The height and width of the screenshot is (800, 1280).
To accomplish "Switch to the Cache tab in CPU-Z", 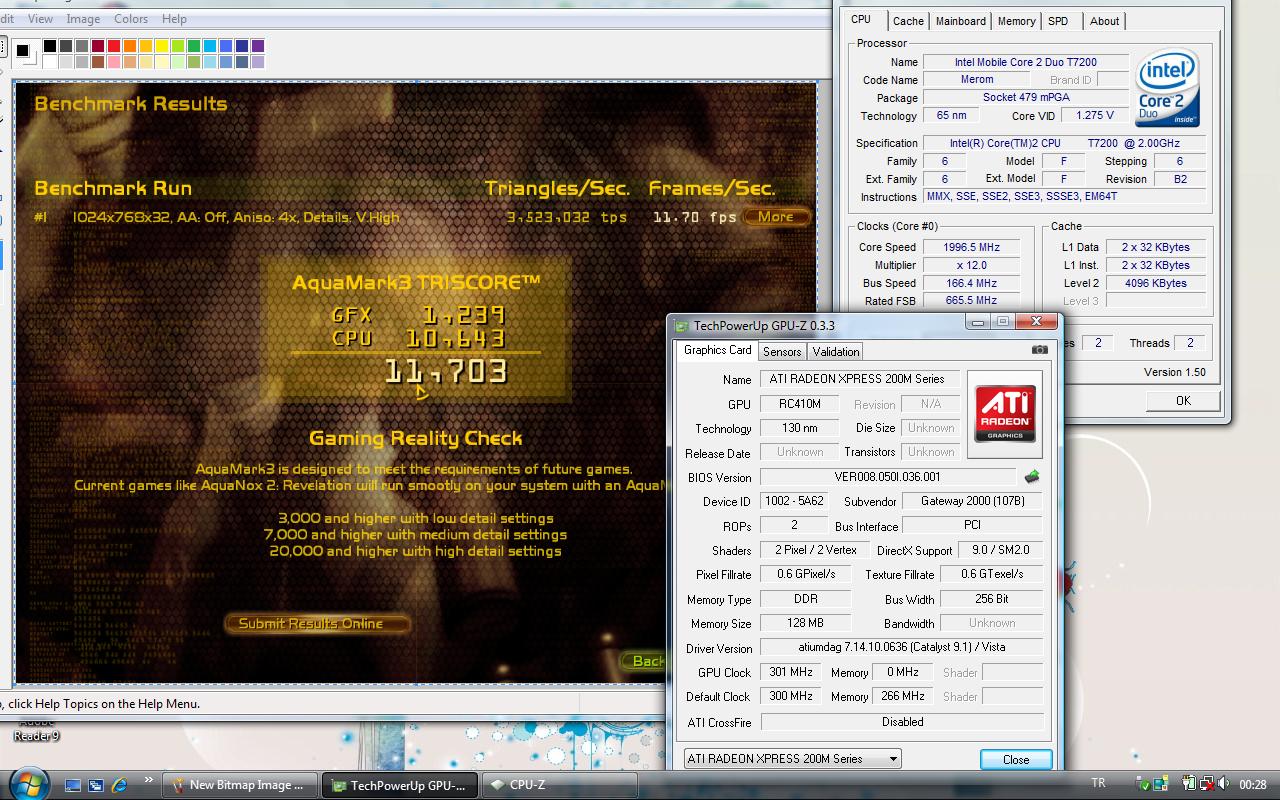I will tap(908, 21).
